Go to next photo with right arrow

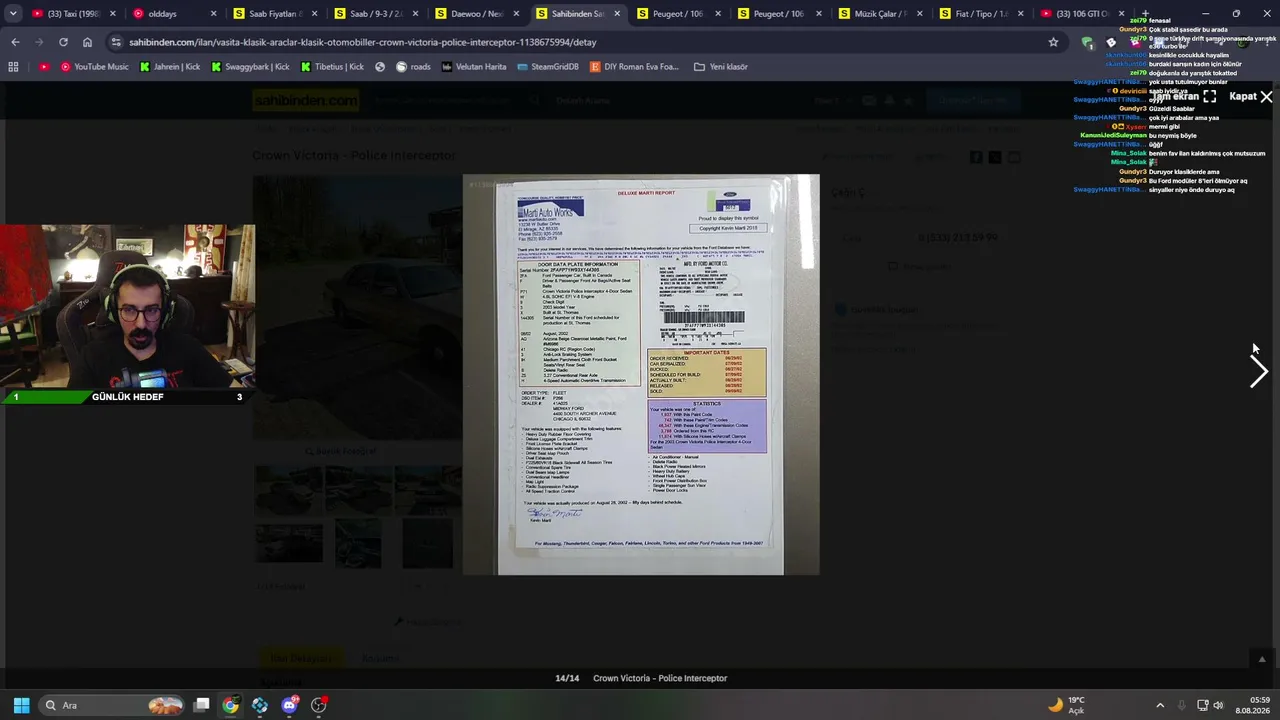pos(1258,371)
